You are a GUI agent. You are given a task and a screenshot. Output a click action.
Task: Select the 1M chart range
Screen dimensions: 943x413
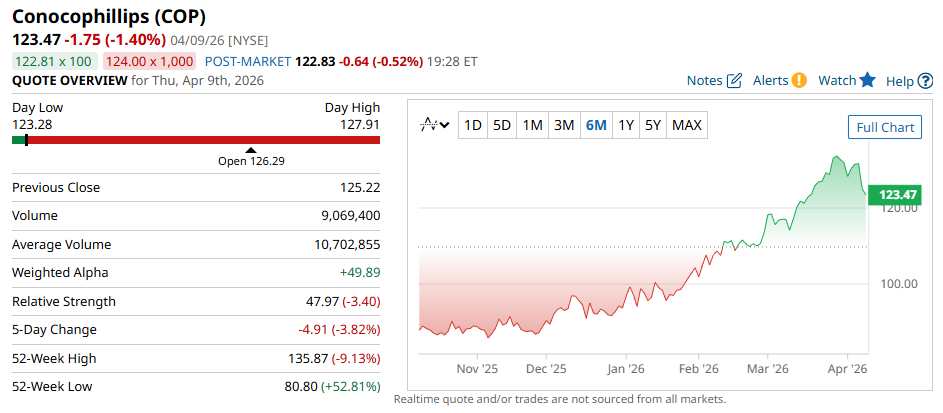pos(532,125)
